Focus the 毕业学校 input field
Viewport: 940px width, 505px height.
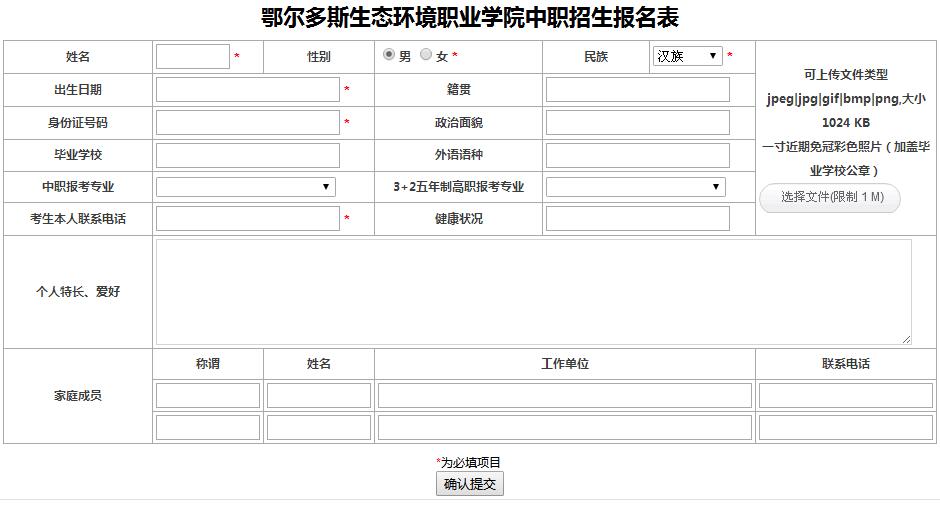248,155
